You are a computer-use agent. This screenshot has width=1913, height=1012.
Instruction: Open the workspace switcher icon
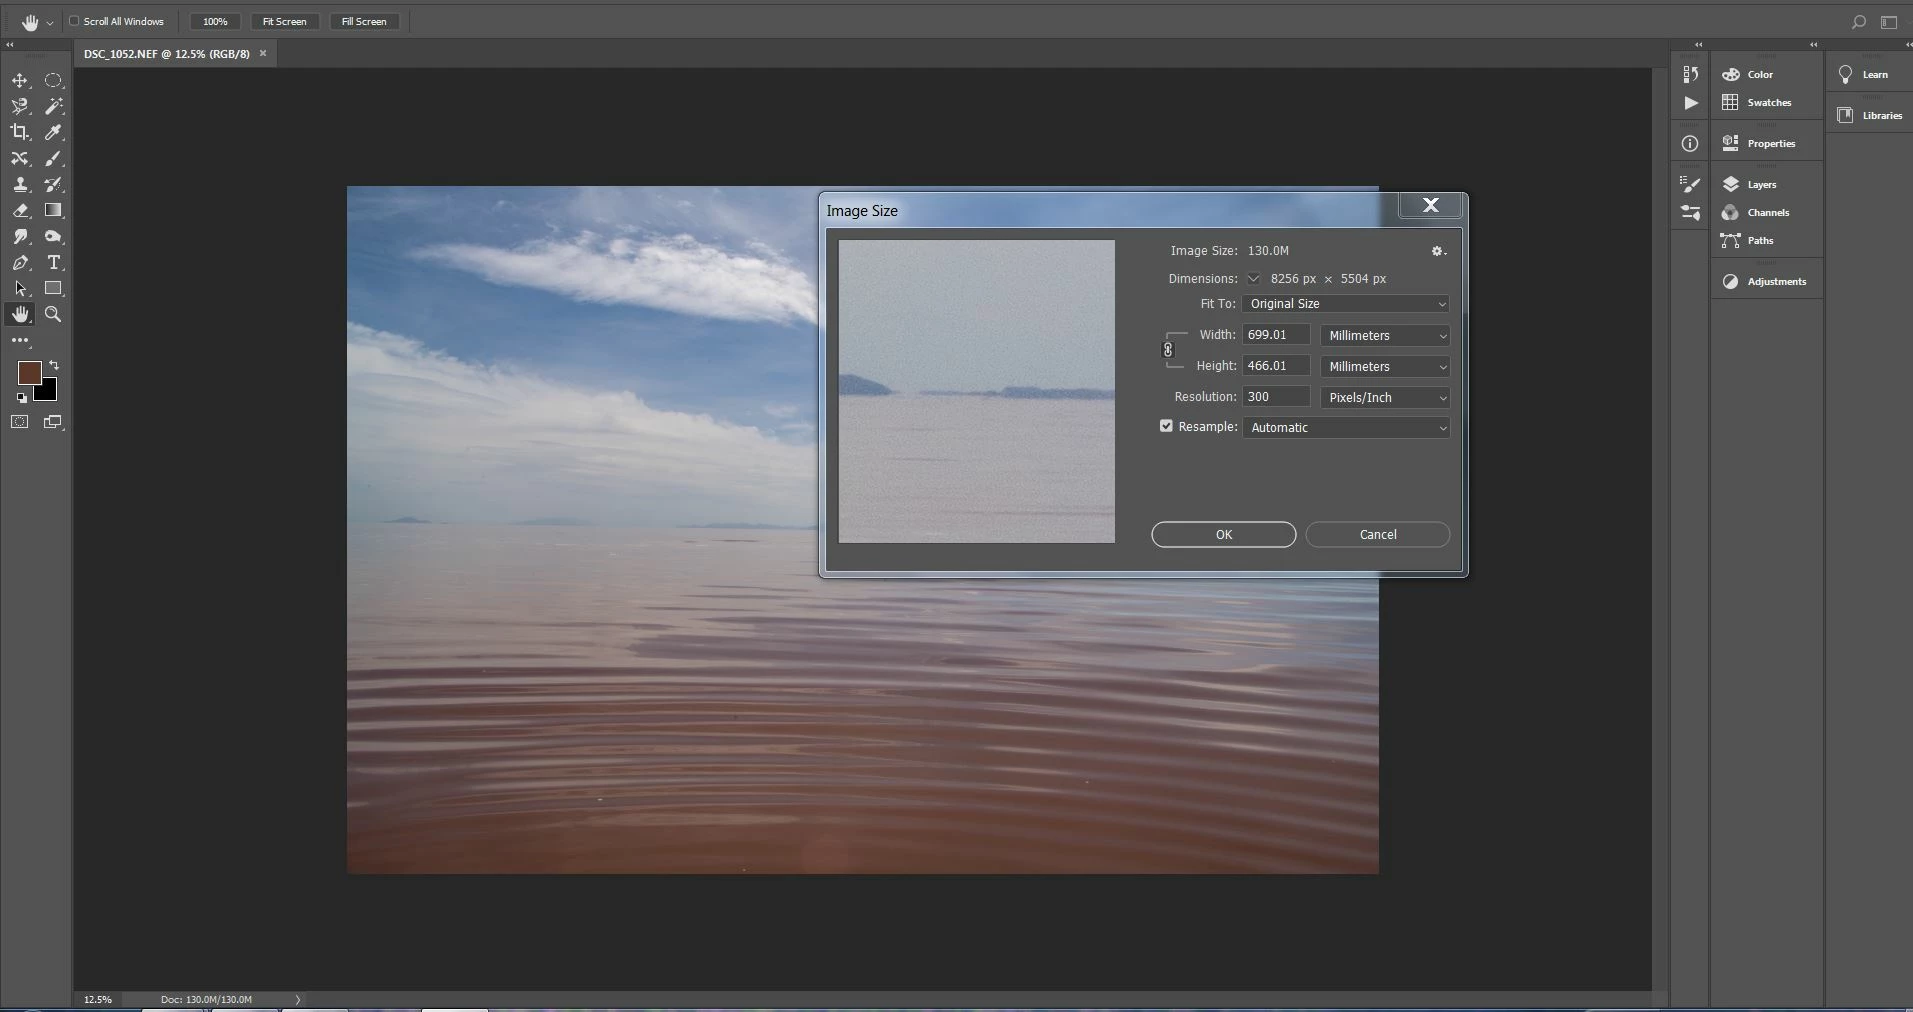click(x=1889, y=21)
